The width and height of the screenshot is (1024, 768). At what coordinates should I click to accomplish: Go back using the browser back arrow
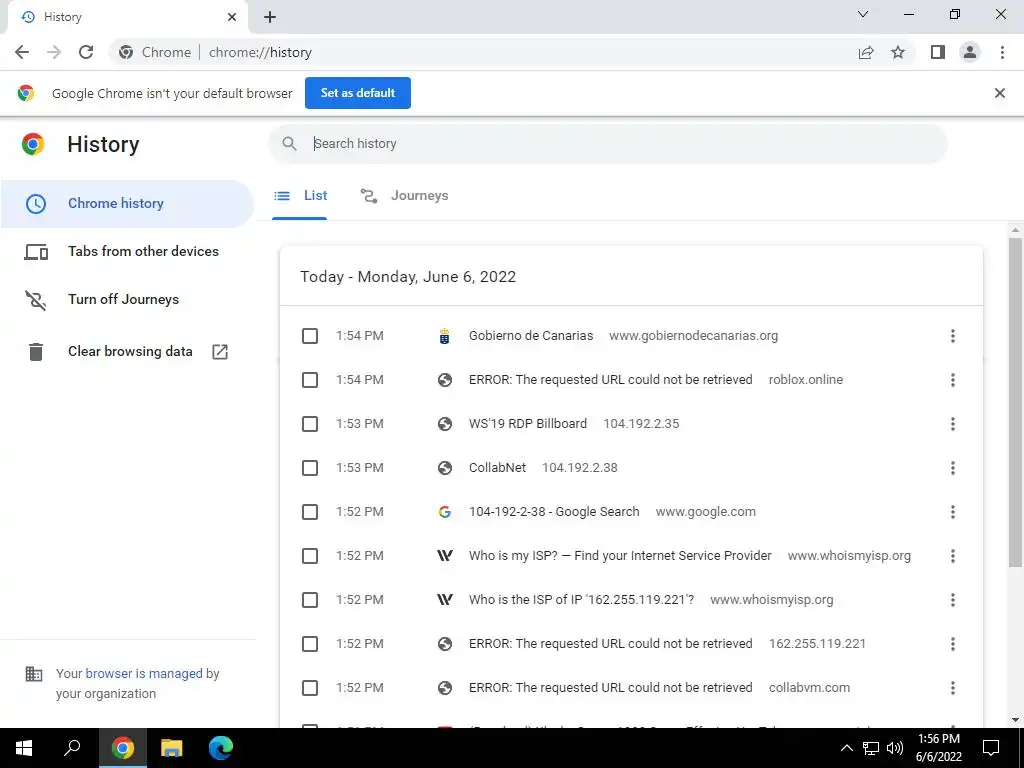pyautogui.click(x=22, y=52)
